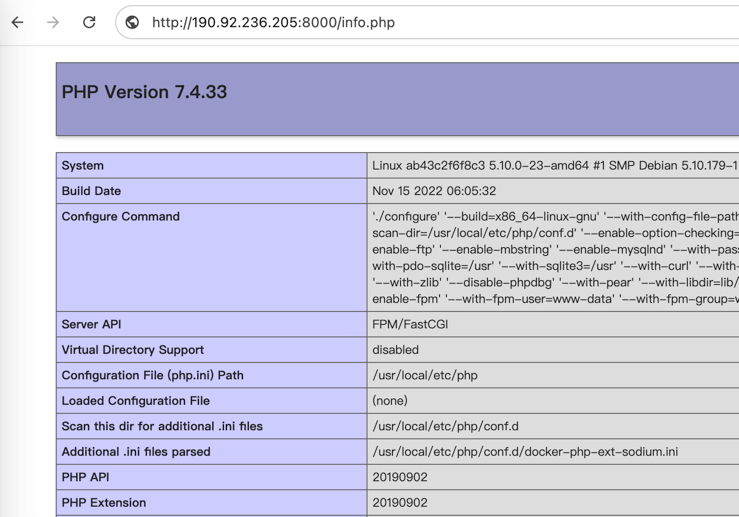Select PHP Extension value 20190902

(x=400, y=502)
